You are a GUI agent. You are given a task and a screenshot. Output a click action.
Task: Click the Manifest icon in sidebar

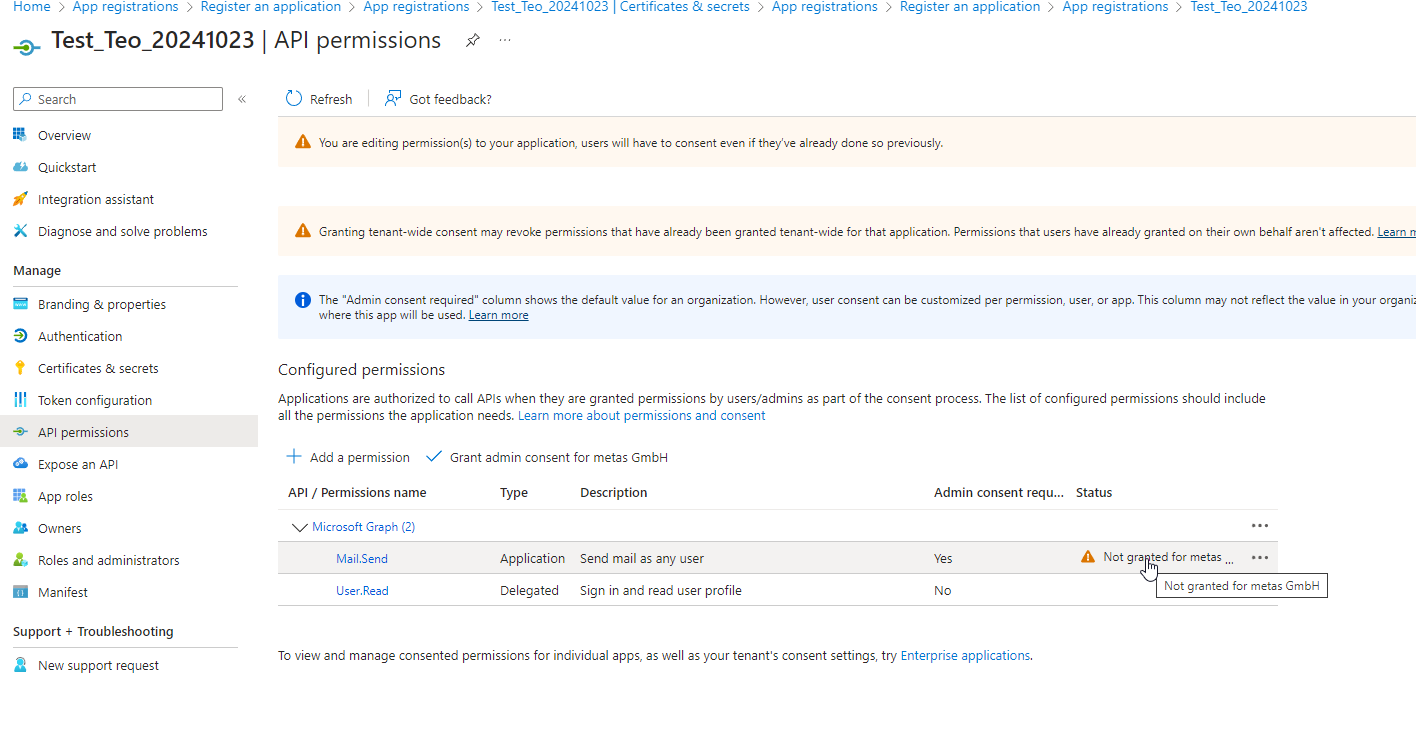click(20, 592)
